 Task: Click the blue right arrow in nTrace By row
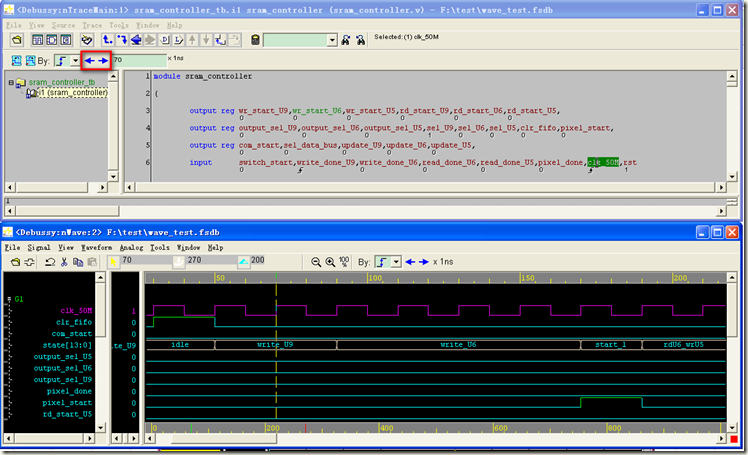click(x=103, y=61)
